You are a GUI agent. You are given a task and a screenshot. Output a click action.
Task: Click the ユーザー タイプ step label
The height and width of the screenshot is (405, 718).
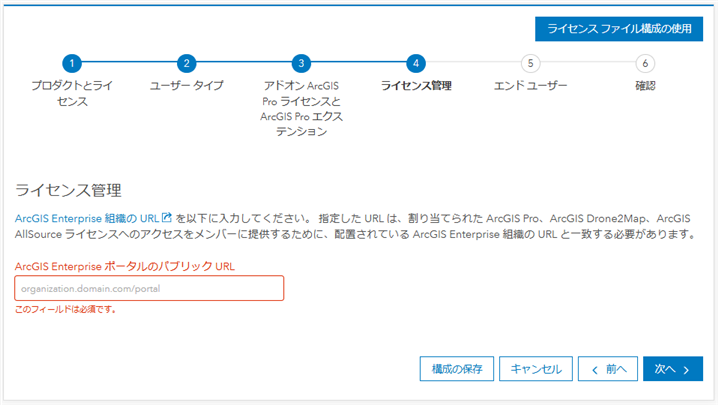click(186, 85)
